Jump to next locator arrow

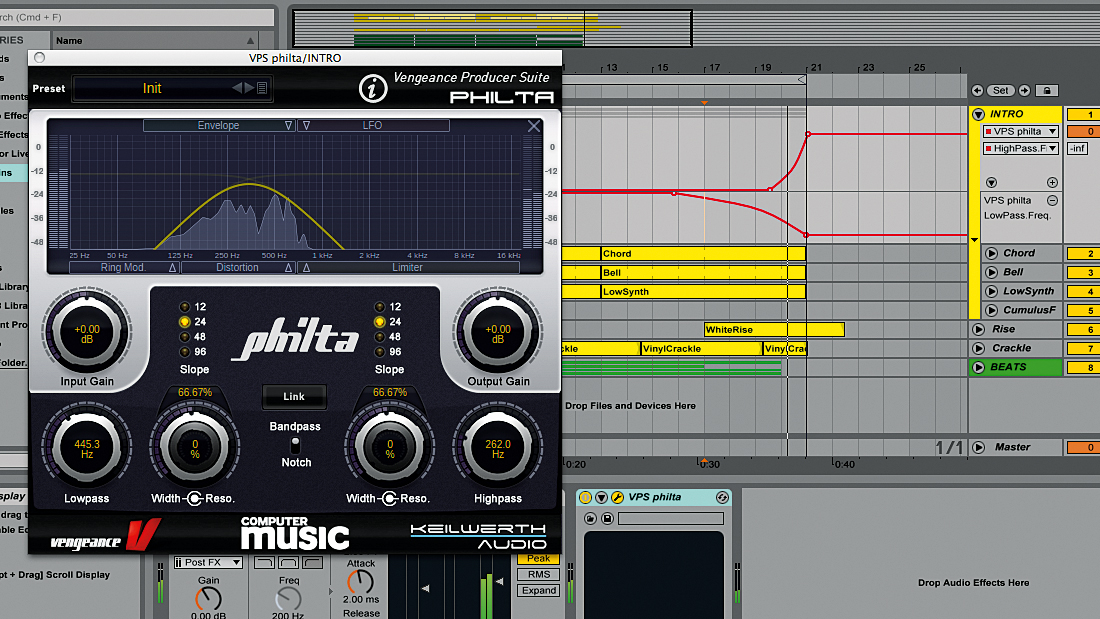coord(1024,91)
